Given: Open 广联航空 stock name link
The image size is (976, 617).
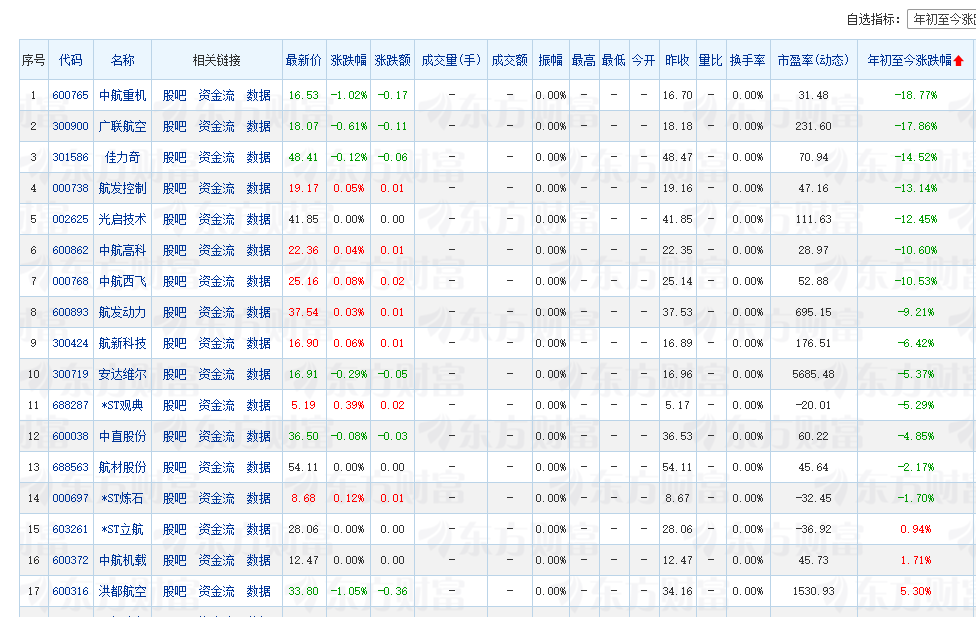Looking at the screenshot, I should click(x=123, y=126).
